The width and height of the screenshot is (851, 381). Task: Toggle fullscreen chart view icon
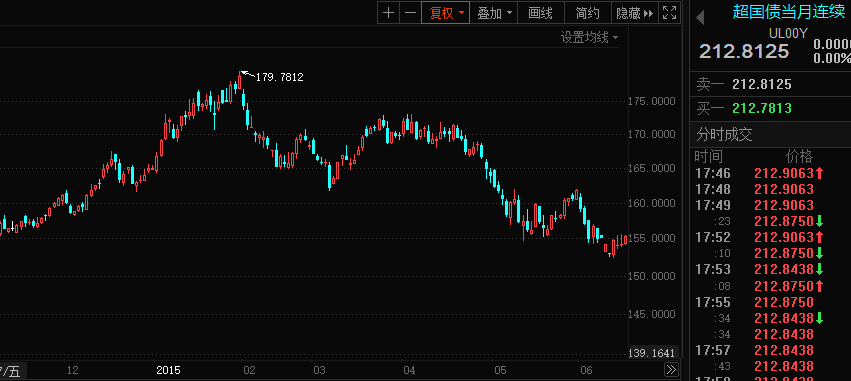tap(670, 13)
